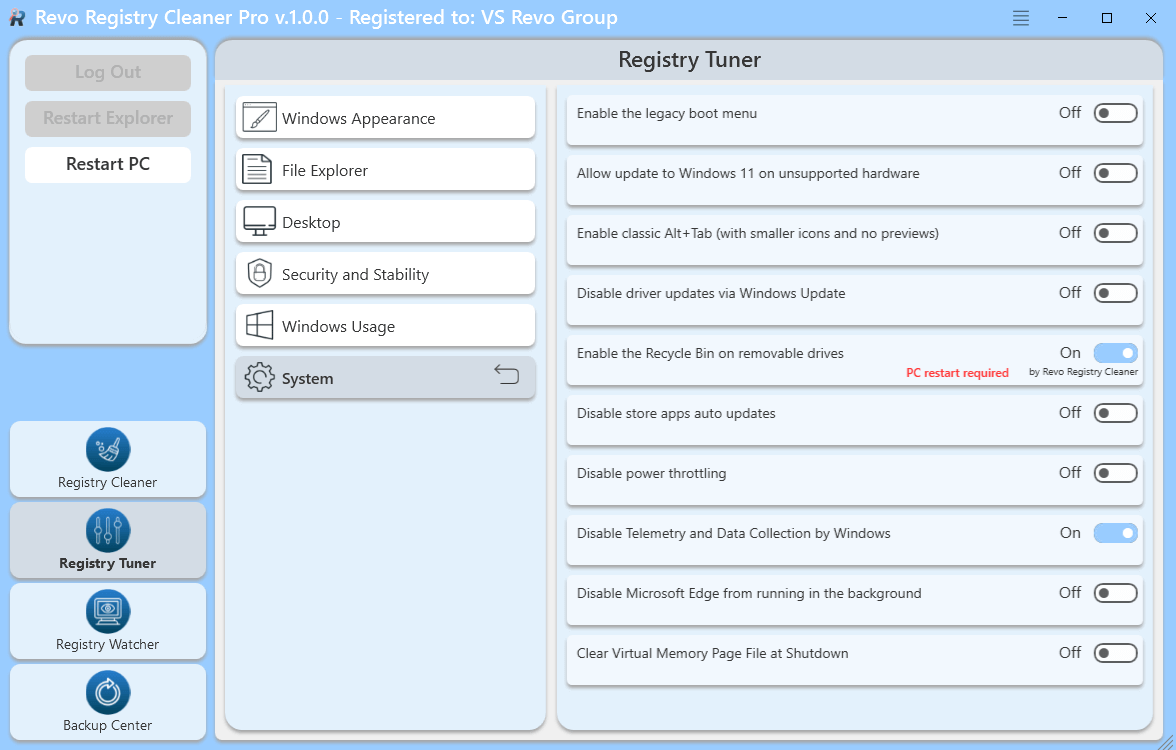Image resolution: width=1176 pixels, height=750 pixels.
Task: Disable Recycle Bin on removable drives toggle
Action: pos(1115,353)
